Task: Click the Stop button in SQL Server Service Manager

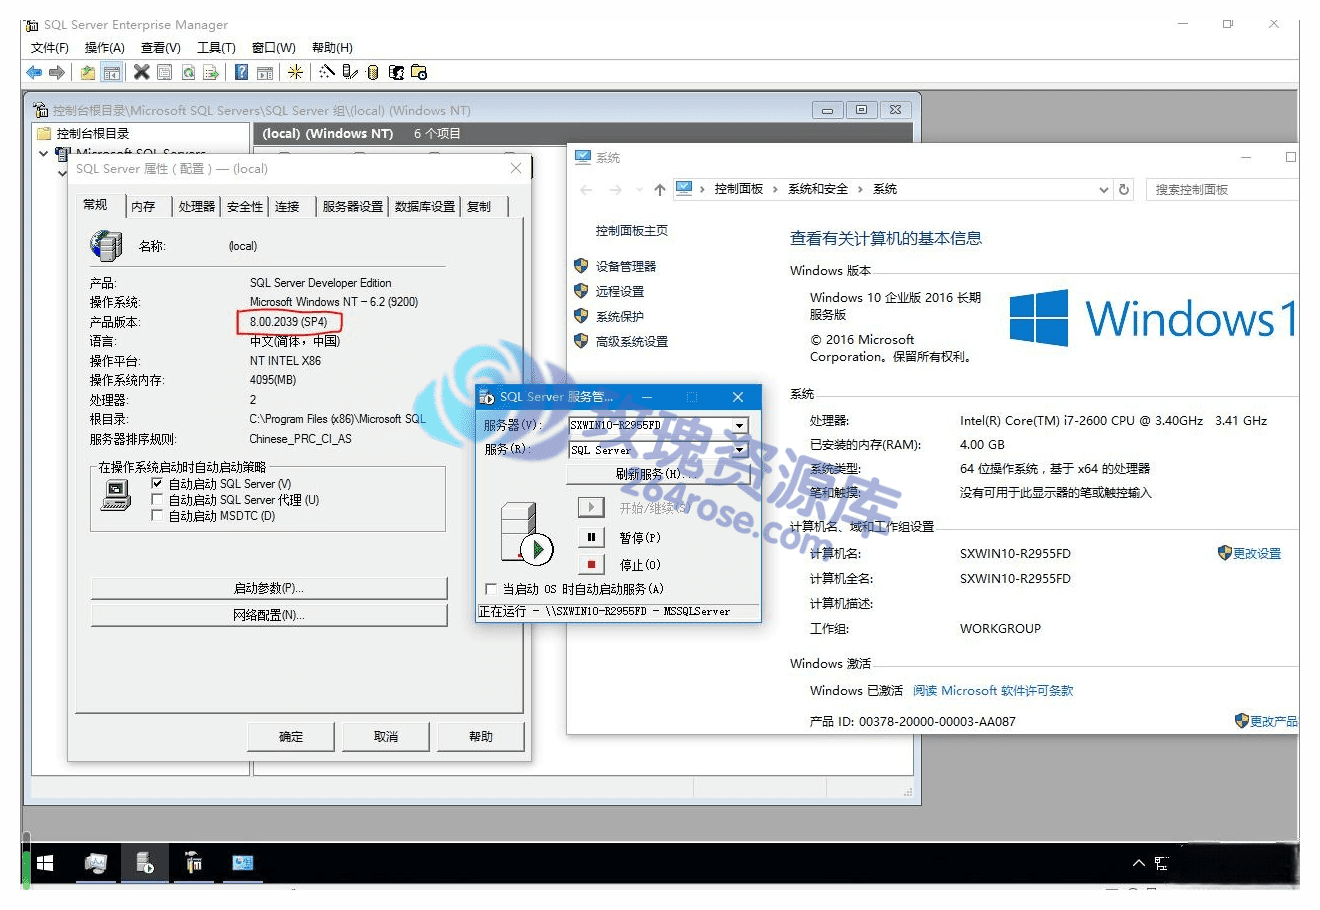Action: pos(591,564)
